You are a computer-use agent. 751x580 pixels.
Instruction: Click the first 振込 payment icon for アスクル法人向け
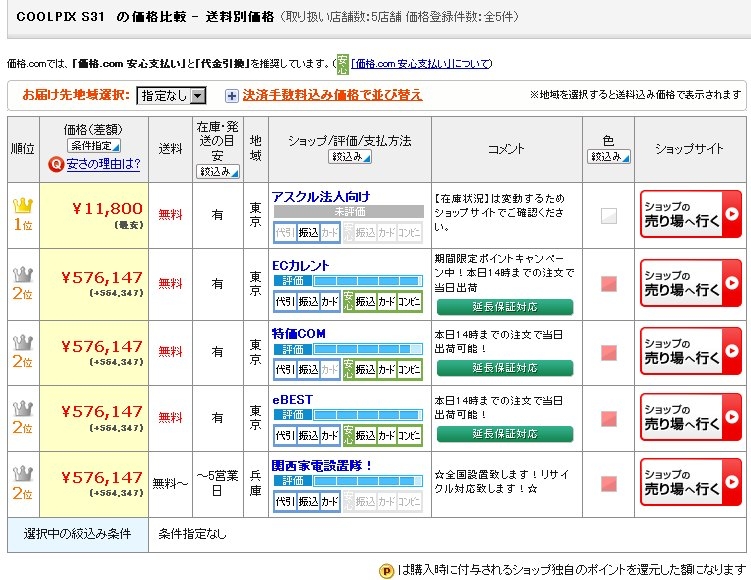(308, 233)
